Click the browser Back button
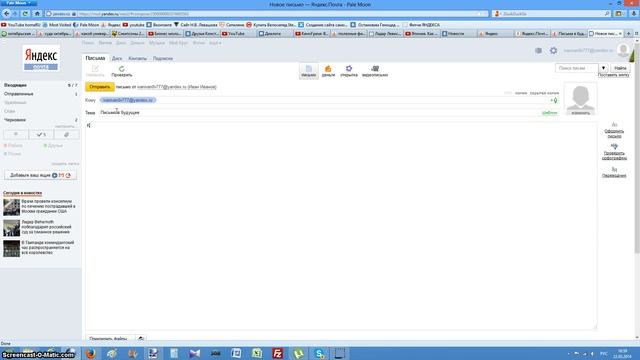 7,13
